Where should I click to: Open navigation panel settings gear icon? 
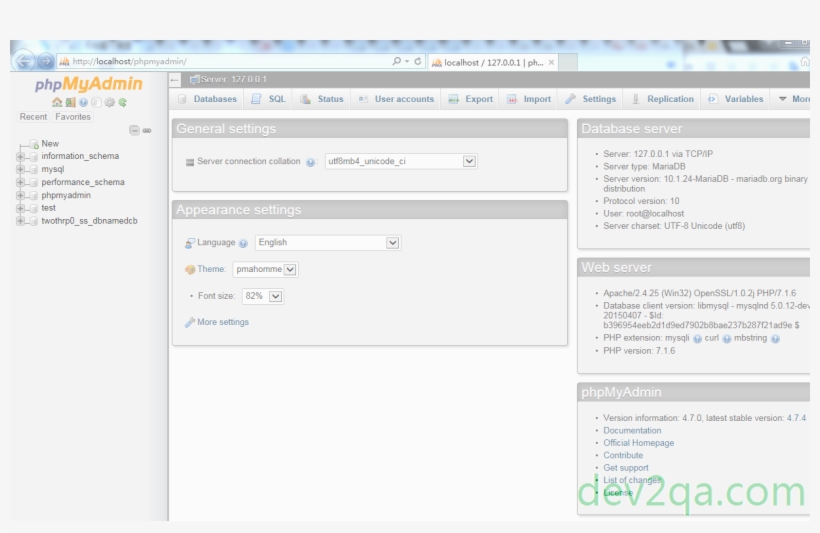click(x=109, y=103)
